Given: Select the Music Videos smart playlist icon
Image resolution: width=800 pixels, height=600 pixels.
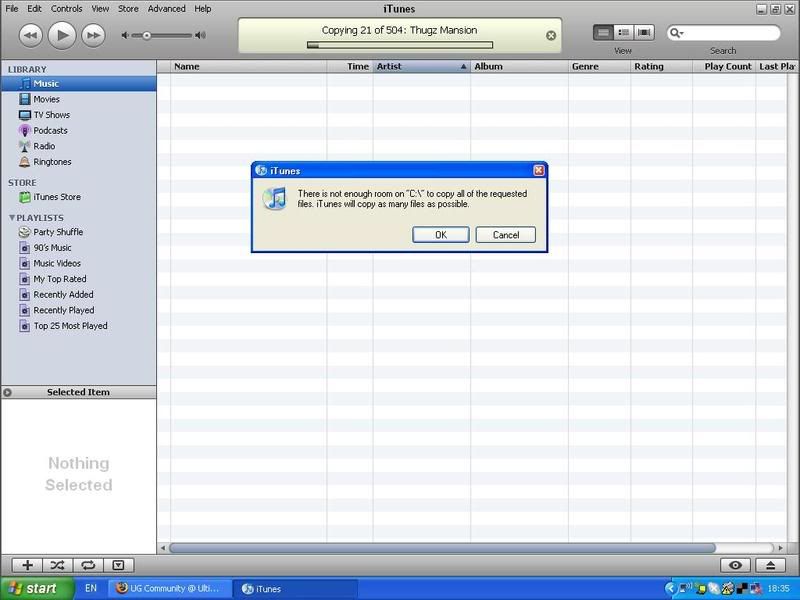Looking at the screenshot, I should pyautogui.click(x=24, y=263).
